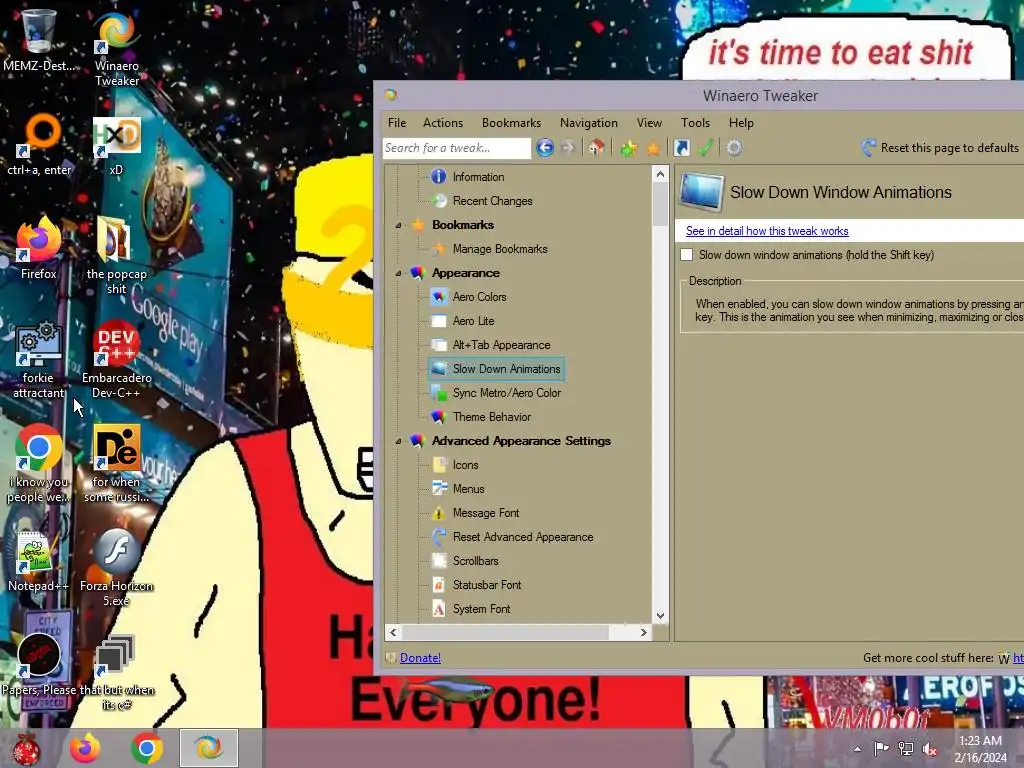Select Statusbar Font tweak
Image resolution: width=1024 pixels, height=768 pixels.
pyautogui.click(x=487, y=585)
